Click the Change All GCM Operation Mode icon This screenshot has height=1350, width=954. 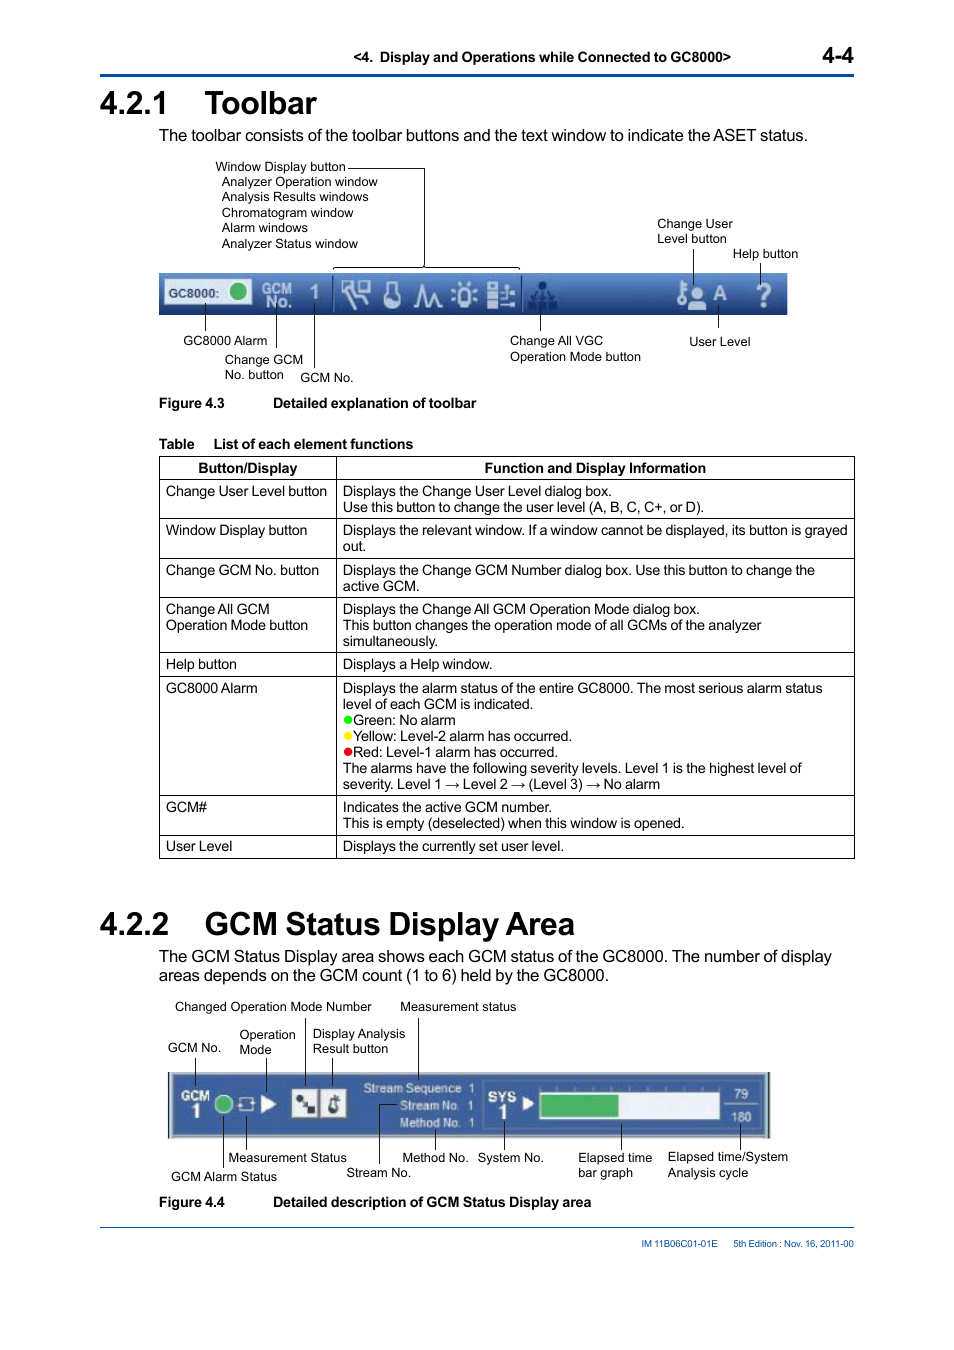[x=542, y=295]
